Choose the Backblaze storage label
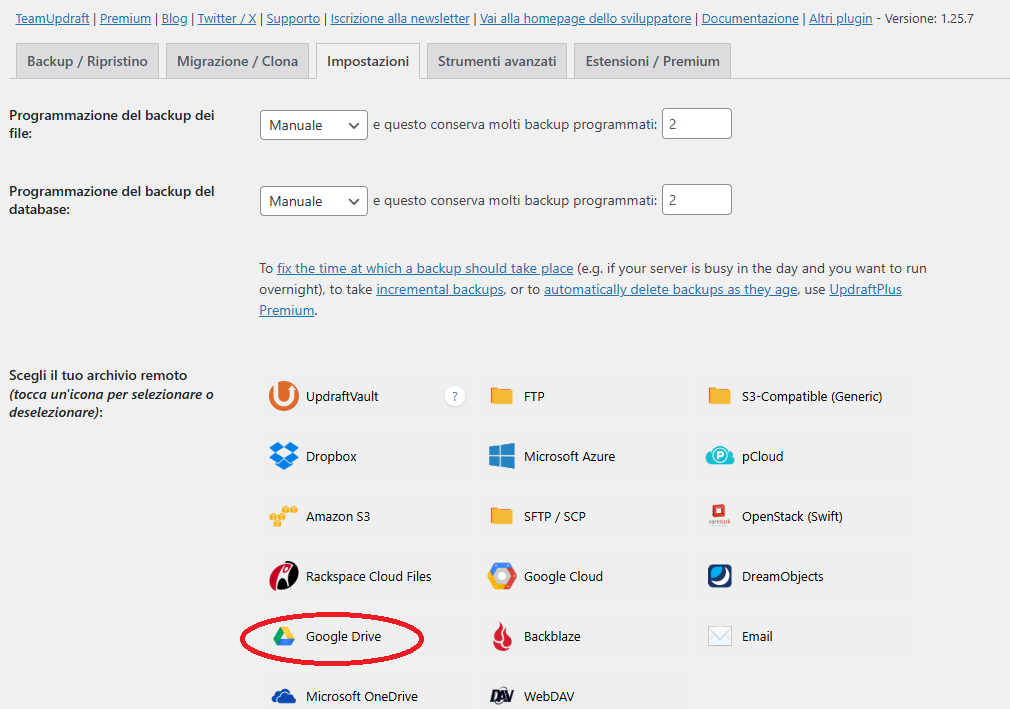Viewport: 1010px width, 709px height. click(552, 636)
